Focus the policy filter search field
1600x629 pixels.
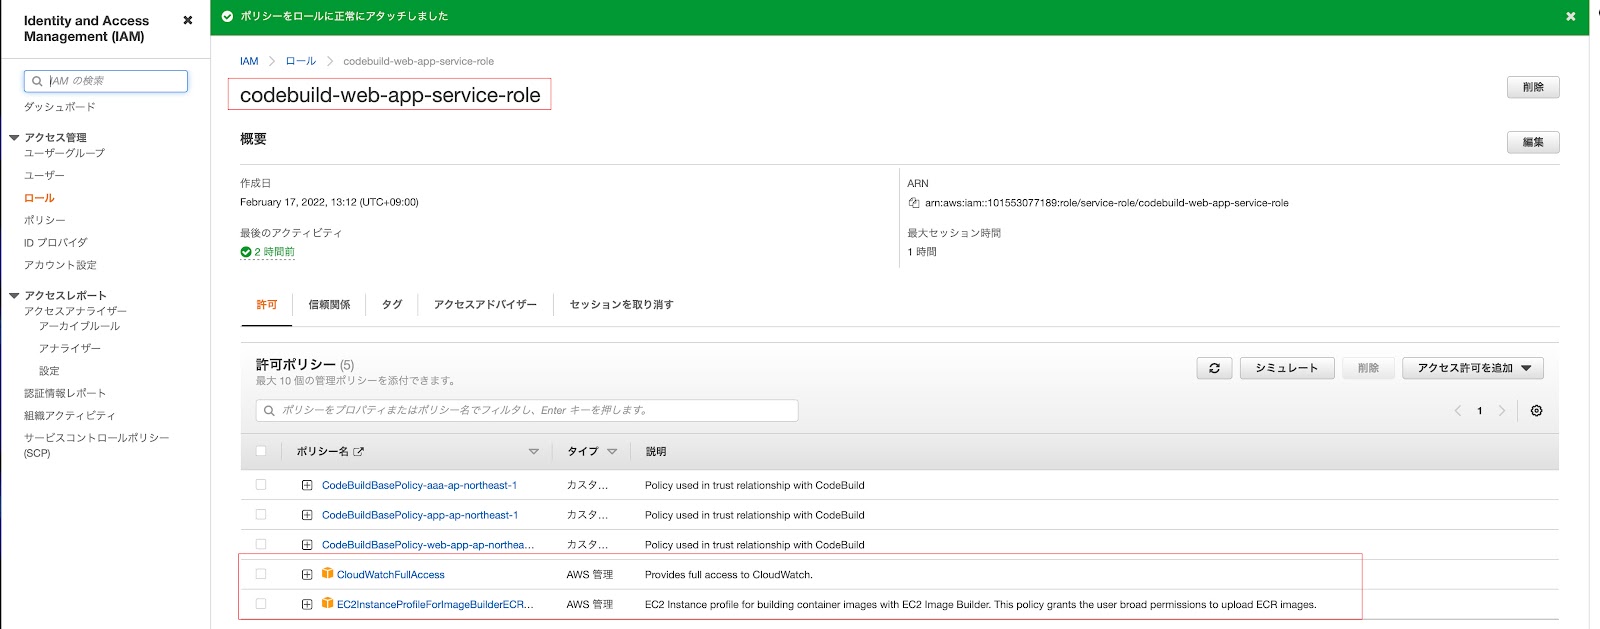coord(527,410)
